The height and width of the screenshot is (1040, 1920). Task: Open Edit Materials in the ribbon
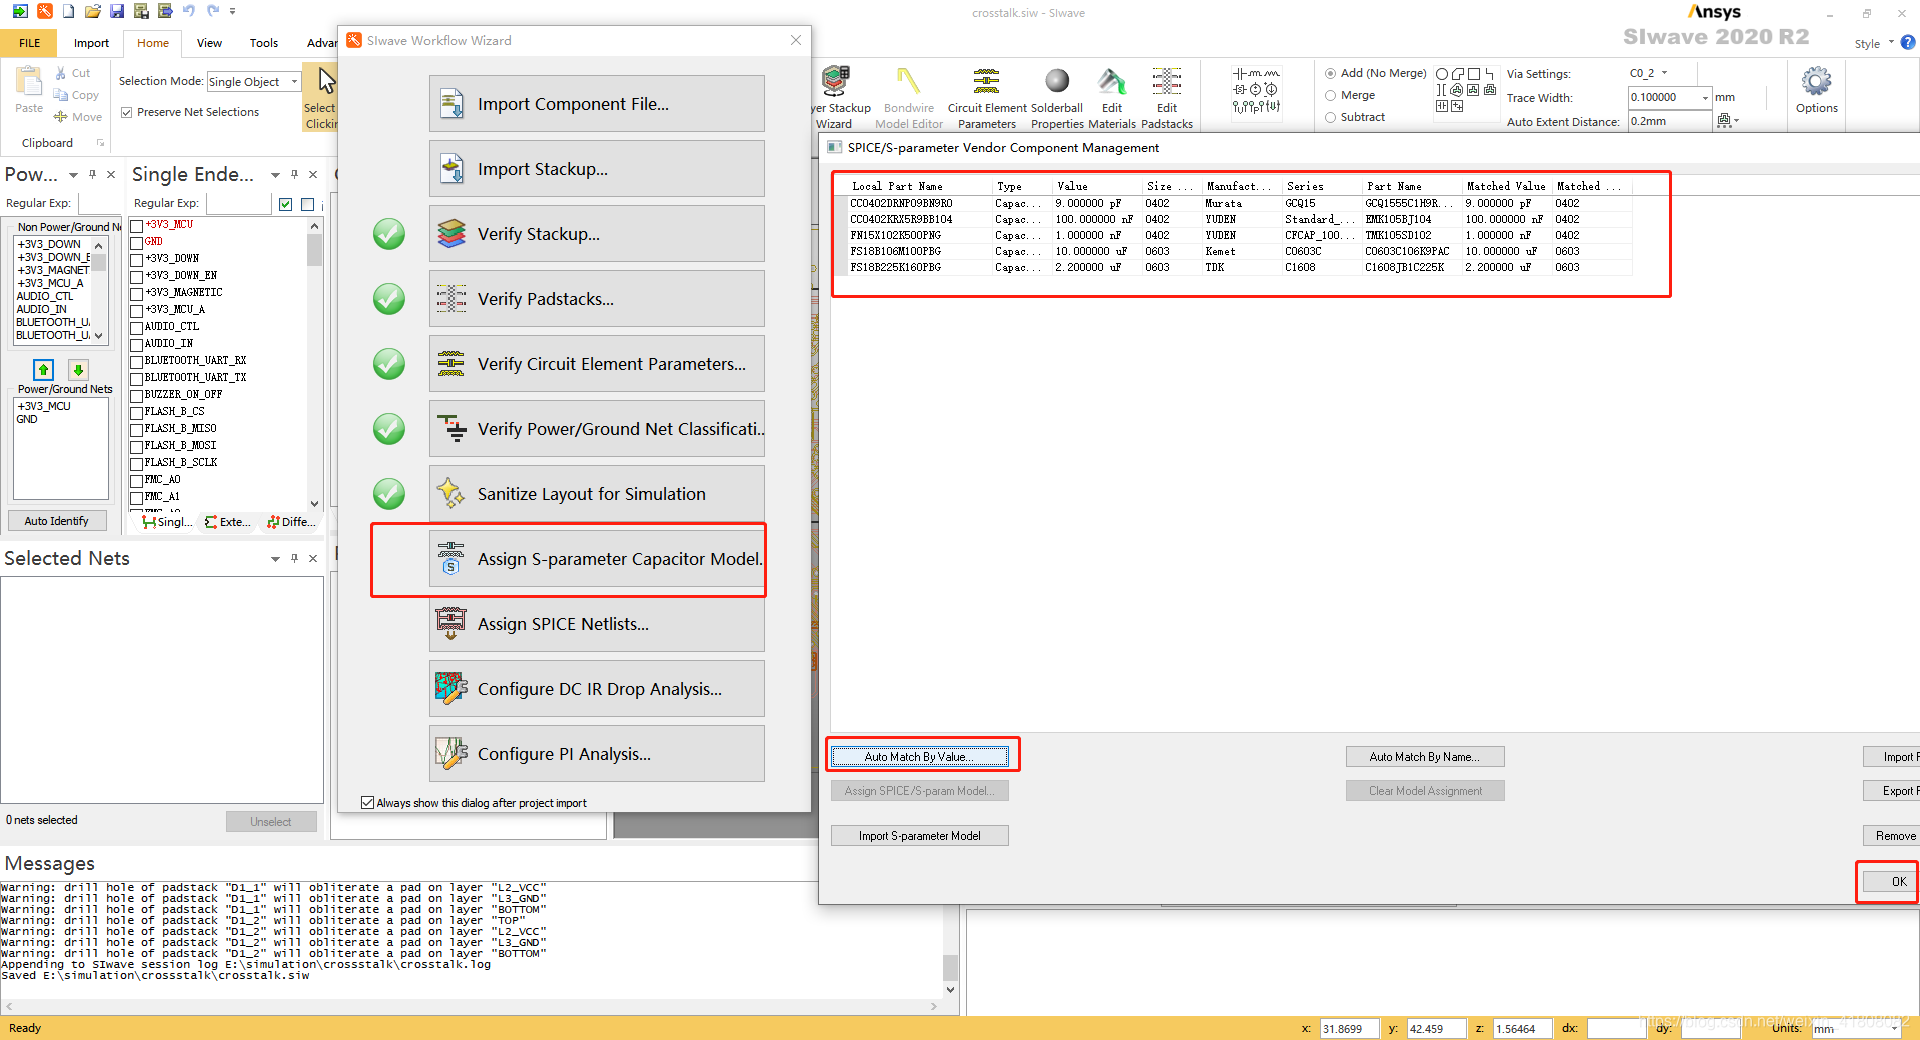coord(1112,98)
